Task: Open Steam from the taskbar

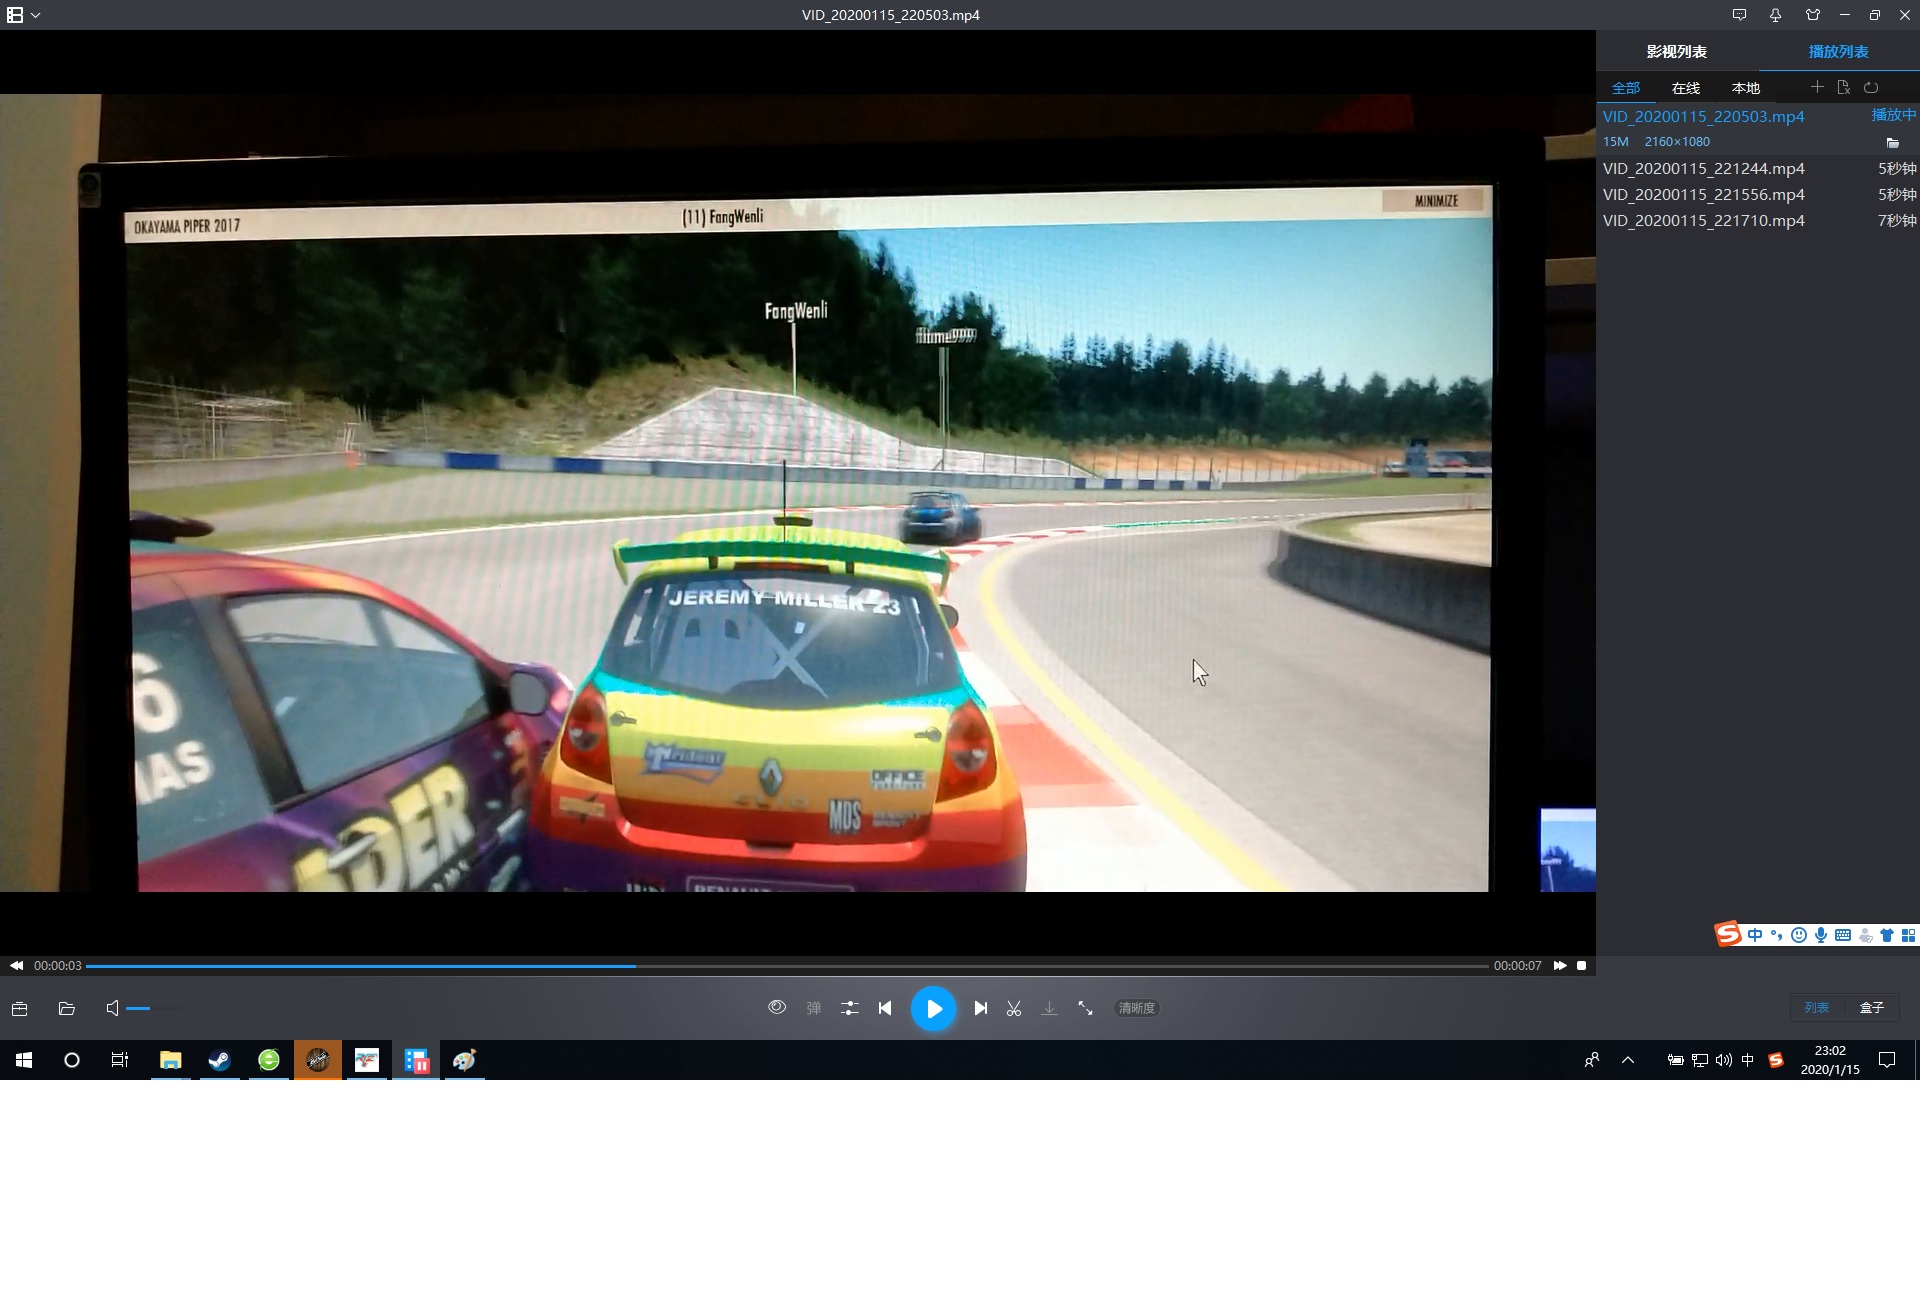Action: 220,1060
